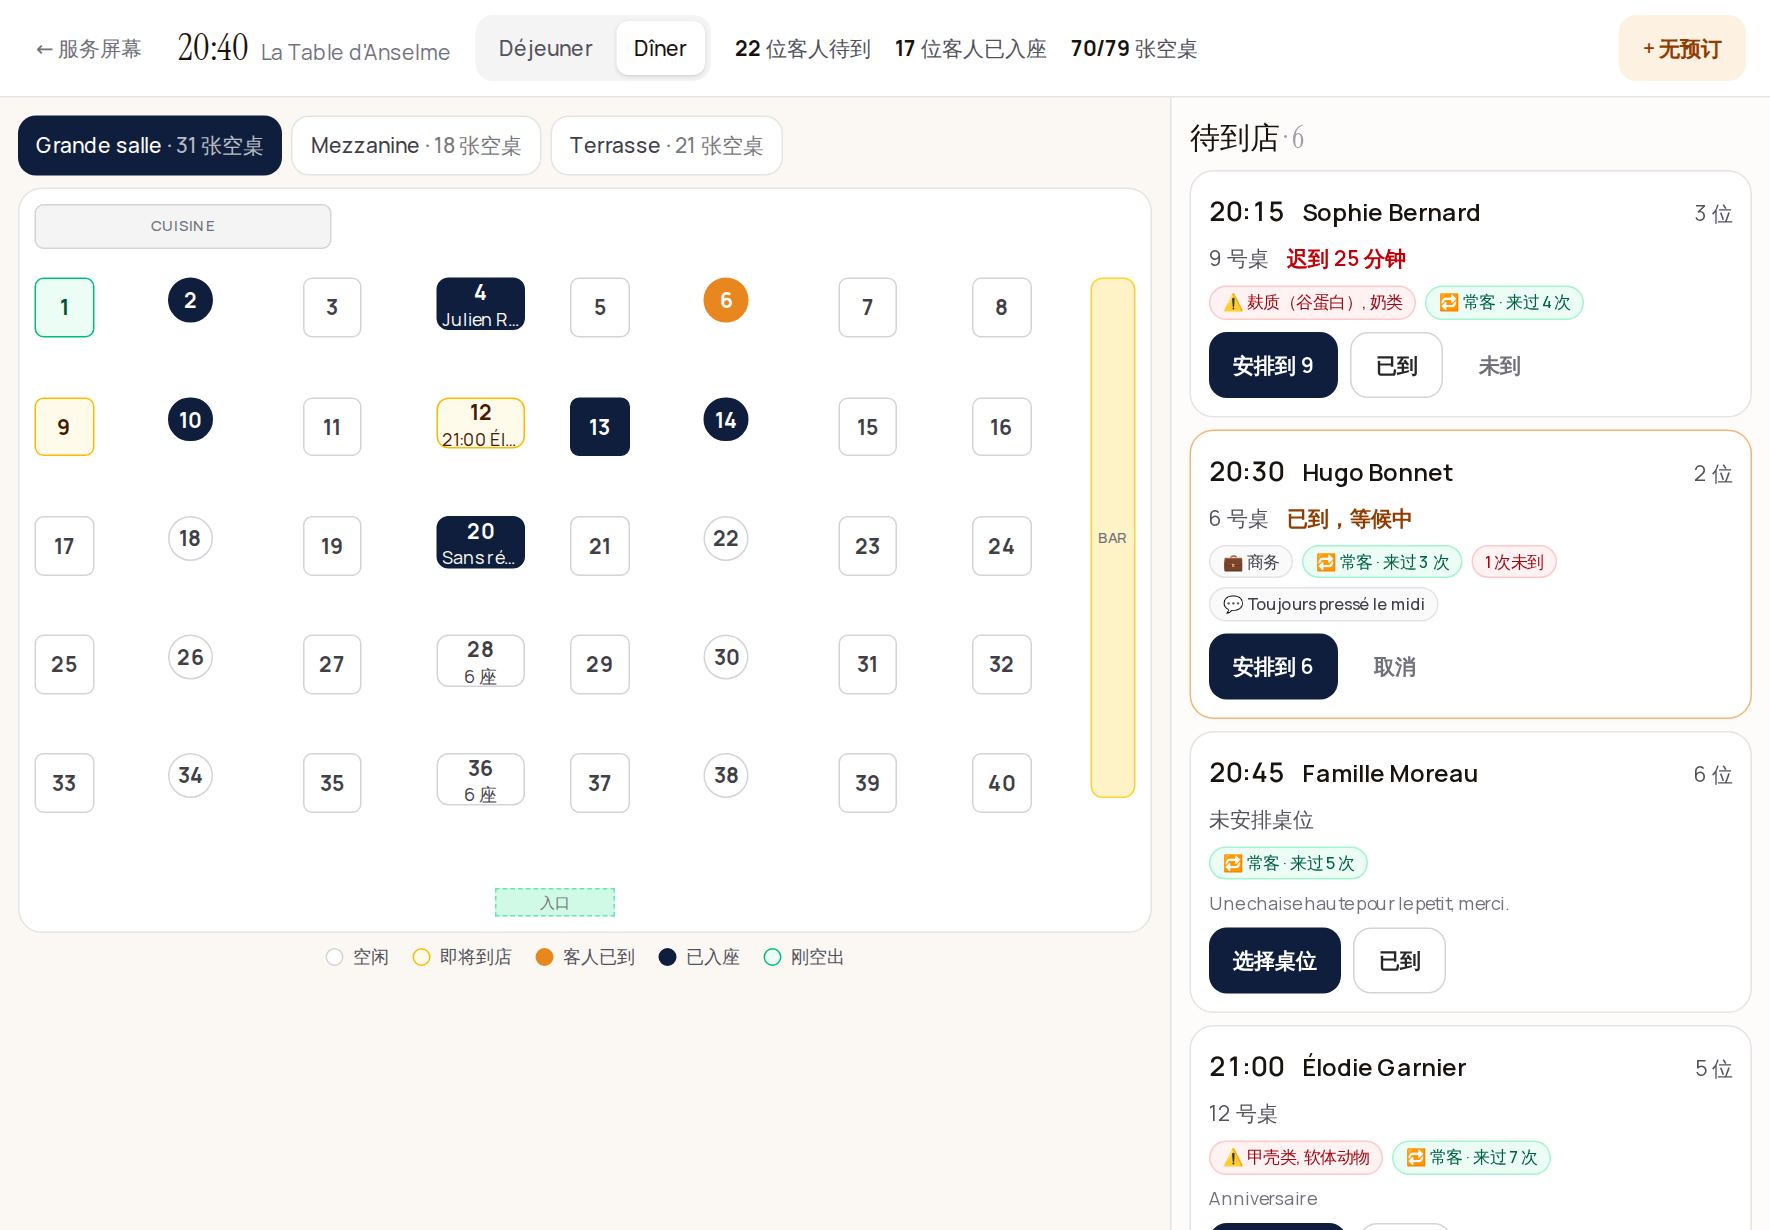
Task: Mark Sophie Bernard as 已到
Action: (1396, 366)
